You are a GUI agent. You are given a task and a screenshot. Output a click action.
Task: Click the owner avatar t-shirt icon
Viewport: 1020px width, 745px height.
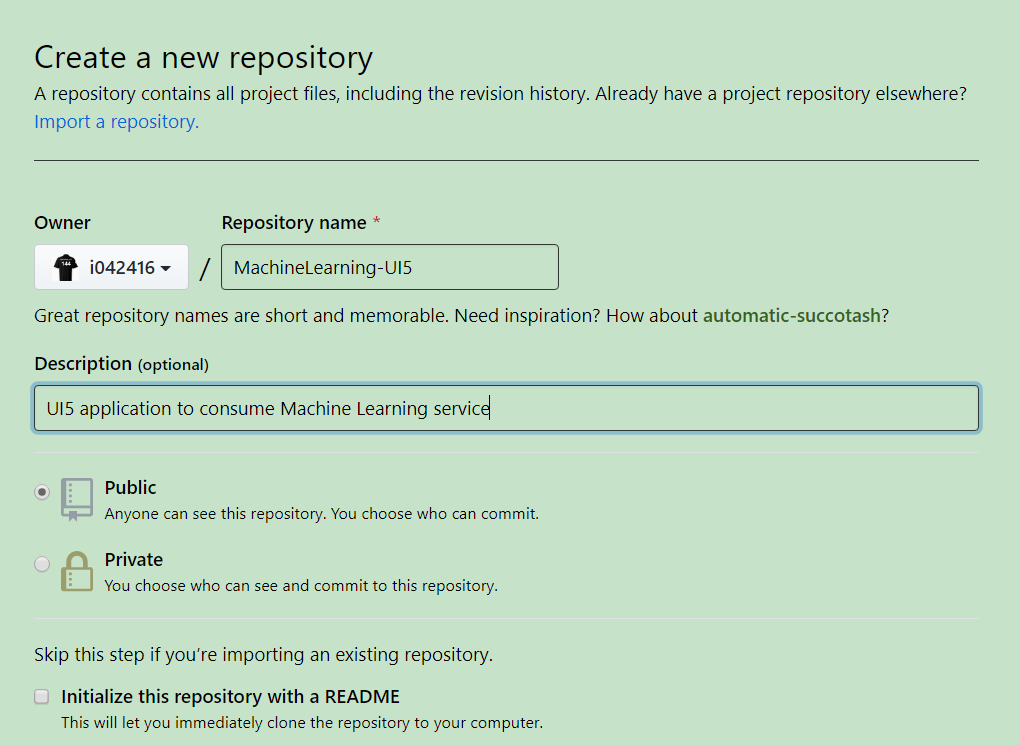pos(66,267)
